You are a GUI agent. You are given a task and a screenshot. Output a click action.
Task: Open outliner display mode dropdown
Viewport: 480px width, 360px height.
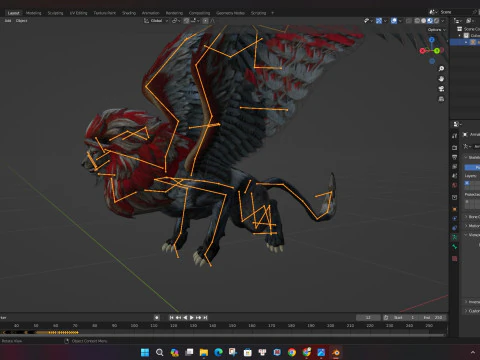click(458, 21)
